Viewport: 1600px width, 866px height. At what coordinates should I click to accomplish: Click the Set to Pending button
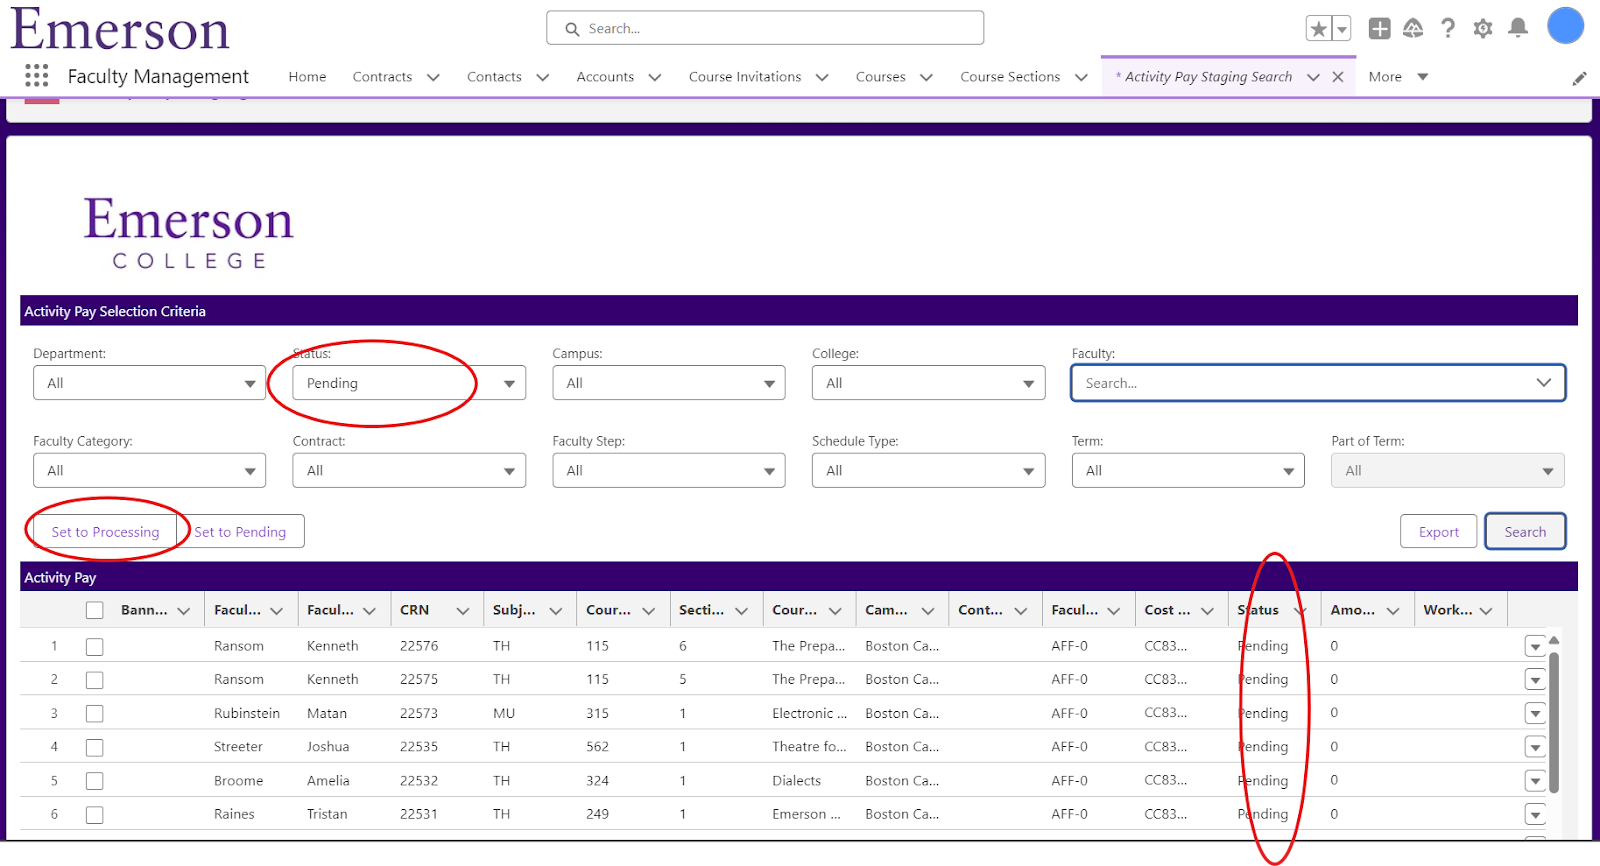[x=240, y=532]
